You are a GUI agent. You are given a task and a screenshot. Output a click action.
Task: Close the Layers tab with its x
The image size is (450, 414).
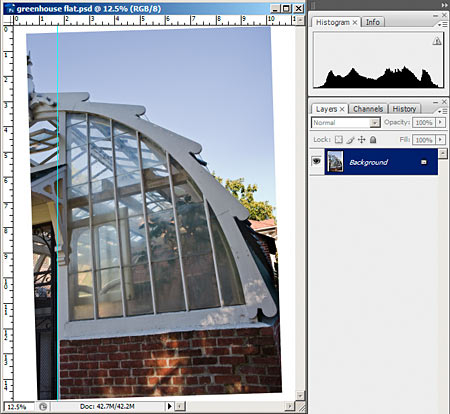point(342,109)
